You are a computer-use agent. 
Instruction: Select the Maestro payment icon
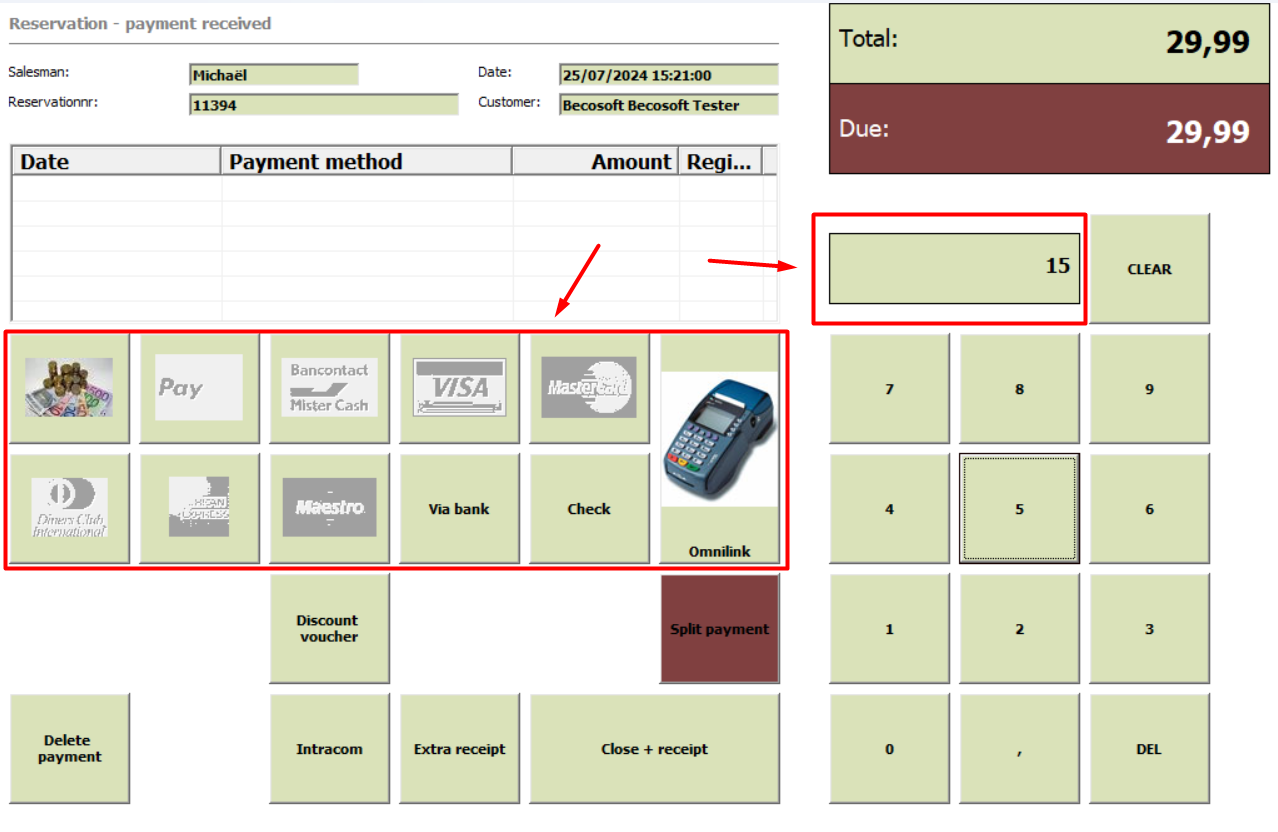point(330,508)
